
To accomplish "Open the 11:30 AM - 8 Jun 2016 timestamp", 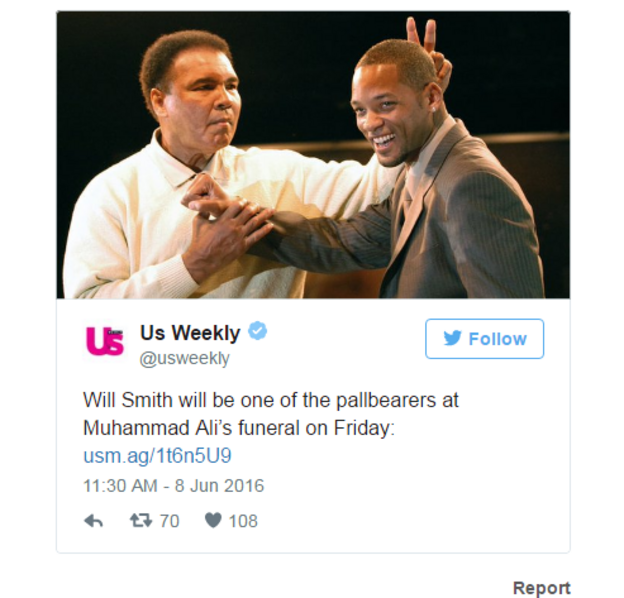I will click(174, 486).
